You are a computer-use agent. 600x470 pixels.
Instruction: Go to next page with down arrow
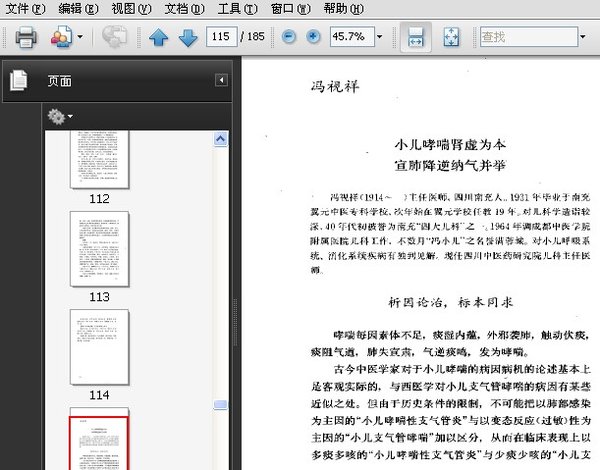click(x=187, y=38)
